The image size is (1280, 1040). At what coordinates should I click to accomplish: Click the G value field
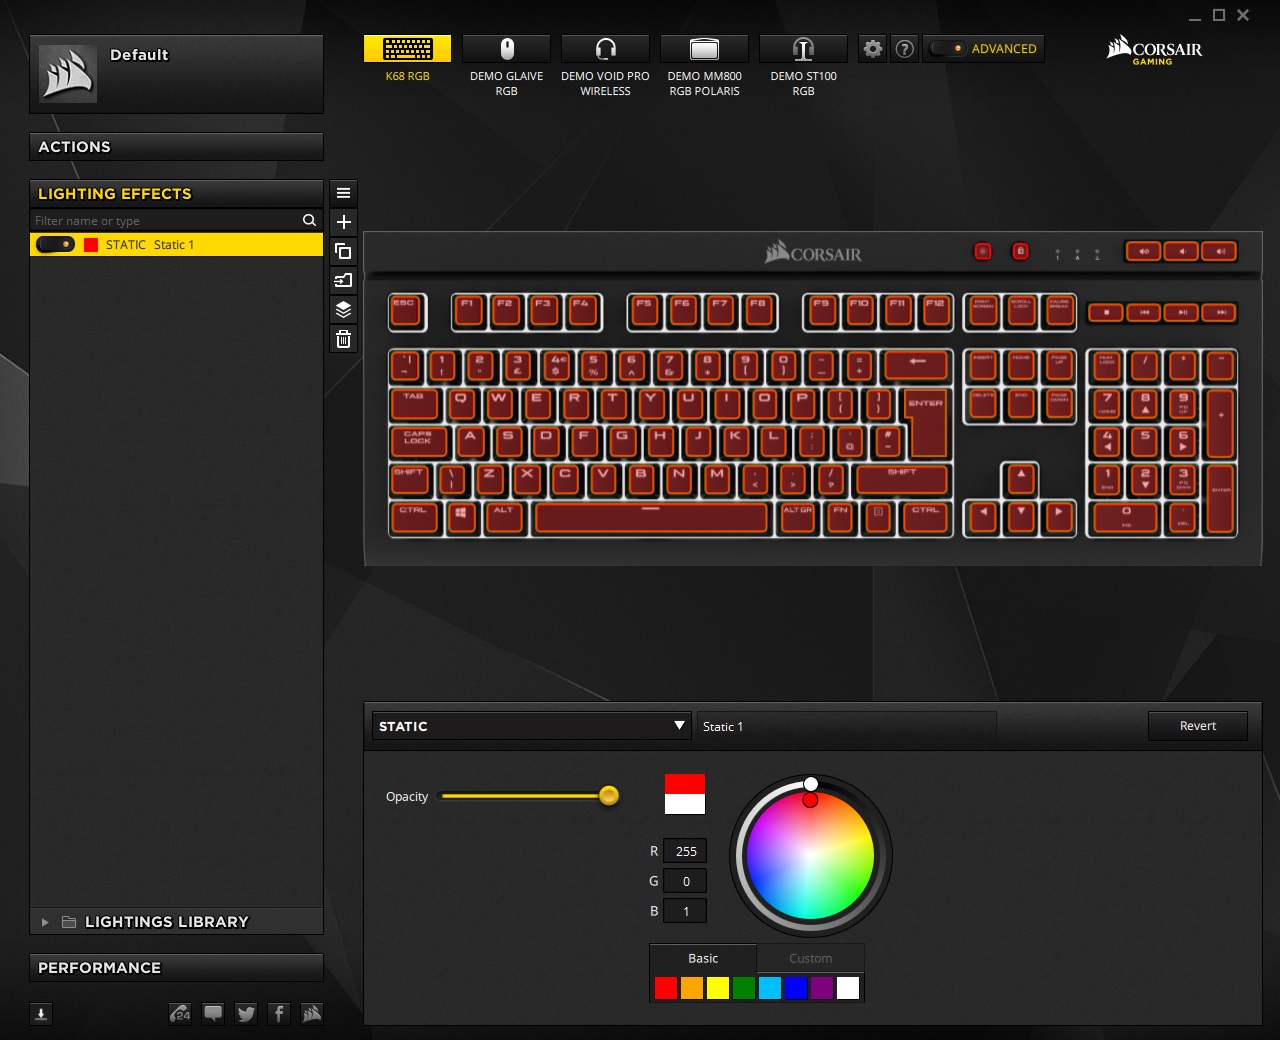tap(685, 881)
